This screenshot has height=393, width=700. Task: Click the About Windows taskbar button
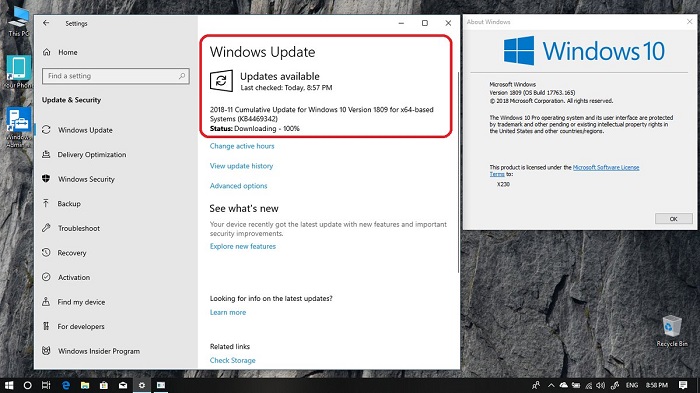click(x=161, y=385)
